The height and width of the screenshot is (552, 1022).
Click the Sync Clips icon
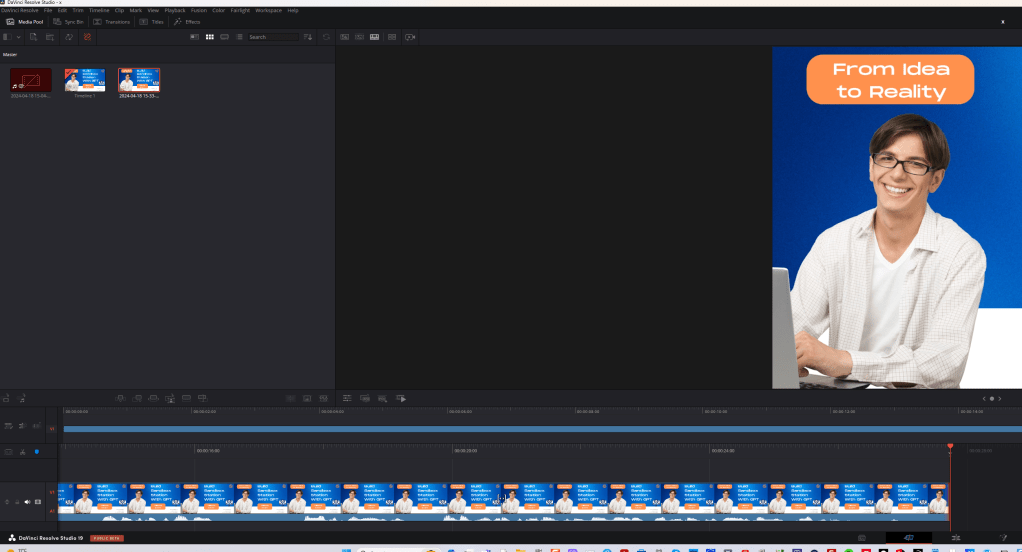pos(68,37)
